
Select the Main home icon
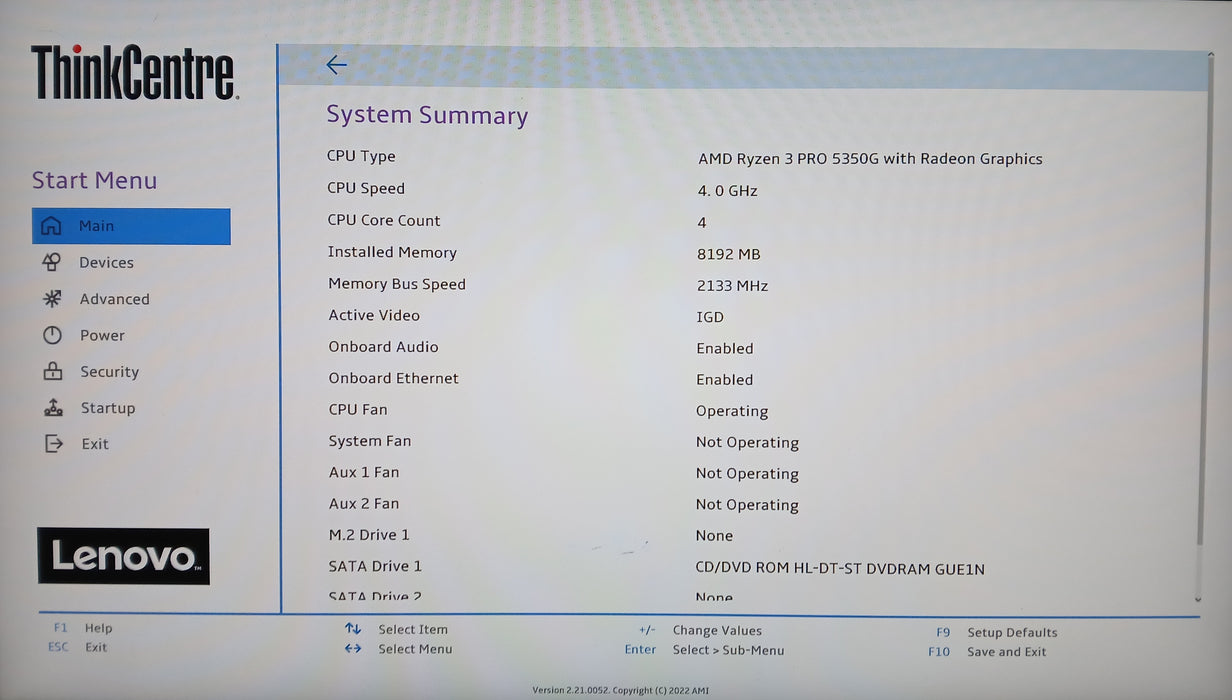pos(51,226)
